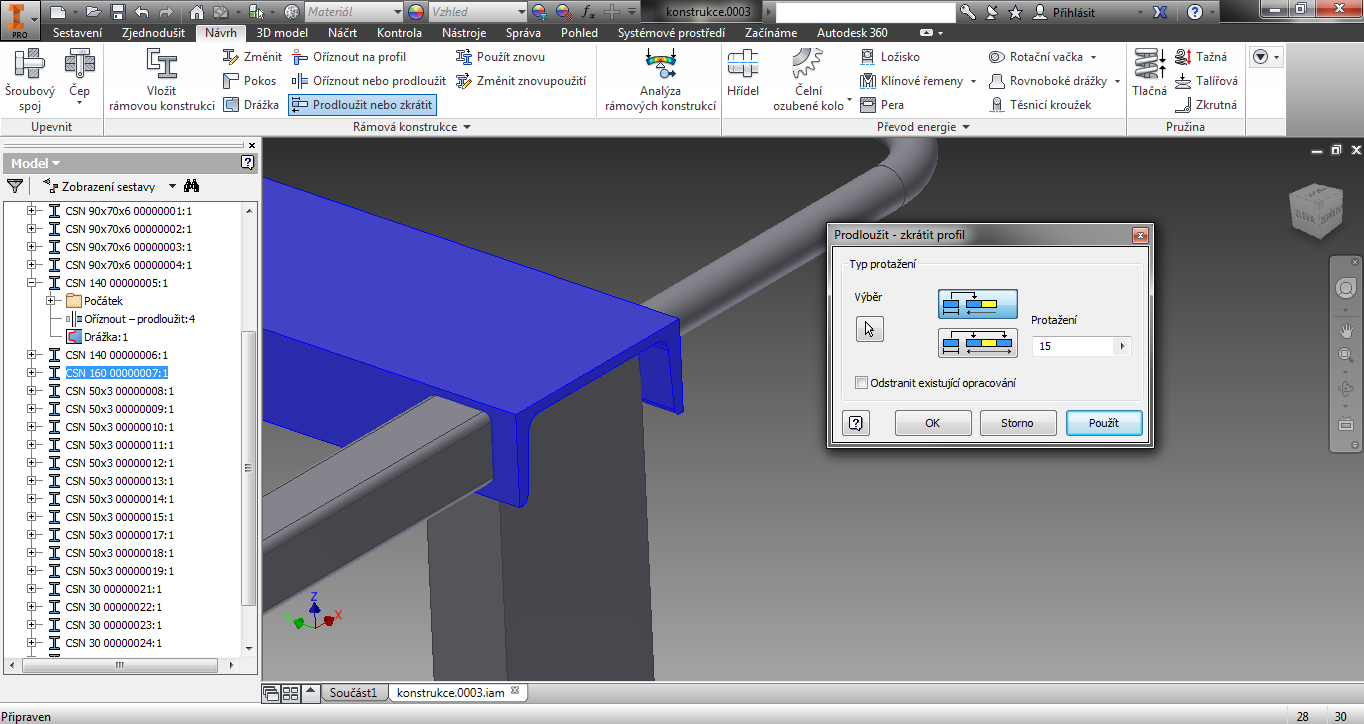This screenshot has height=724, width=1364.
Task: Open the Kontrola ribbon tab
Action: coord(399,33)
